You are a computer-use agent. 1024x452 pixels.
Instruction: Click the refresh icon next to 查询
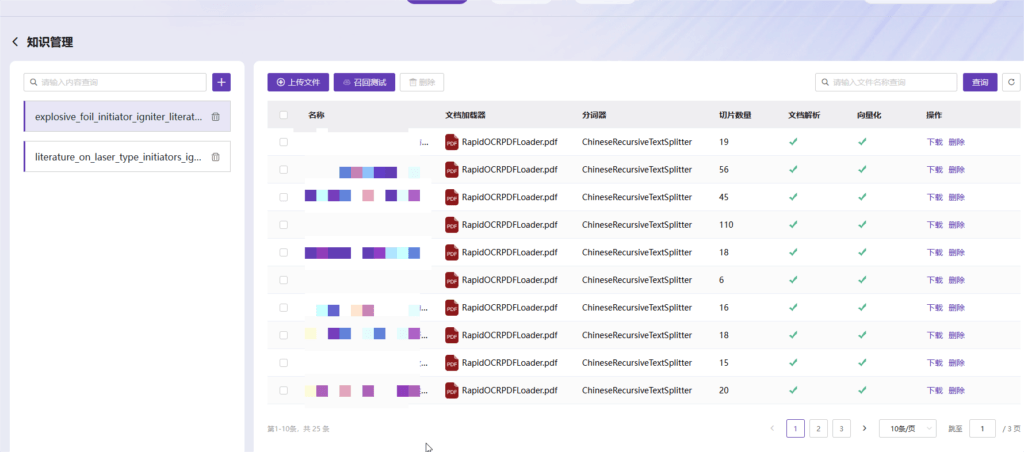[1012, 82]
